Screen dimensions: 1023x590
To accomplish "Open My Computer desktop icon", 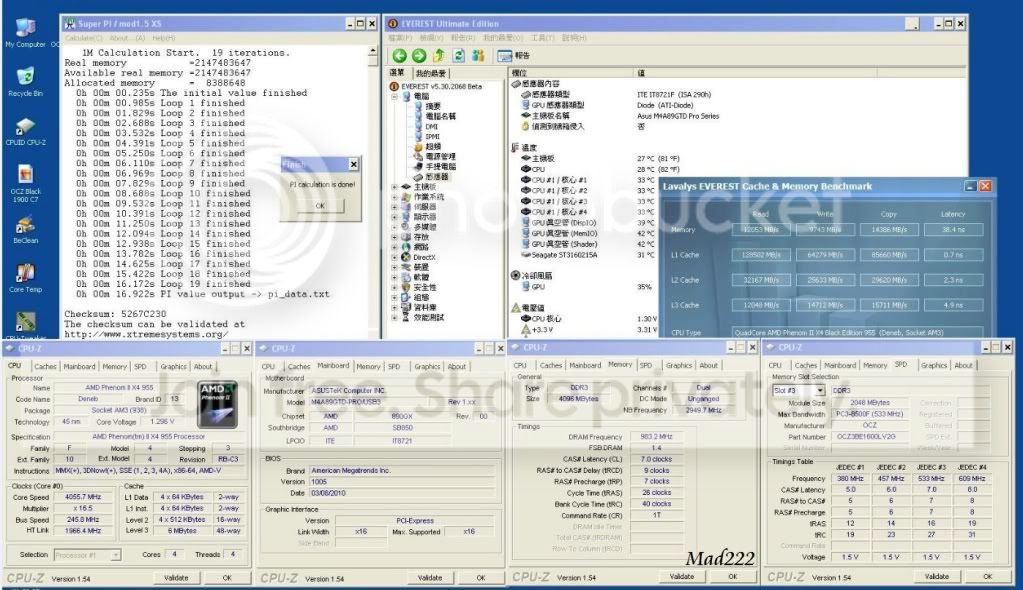I will click(25, 33).
